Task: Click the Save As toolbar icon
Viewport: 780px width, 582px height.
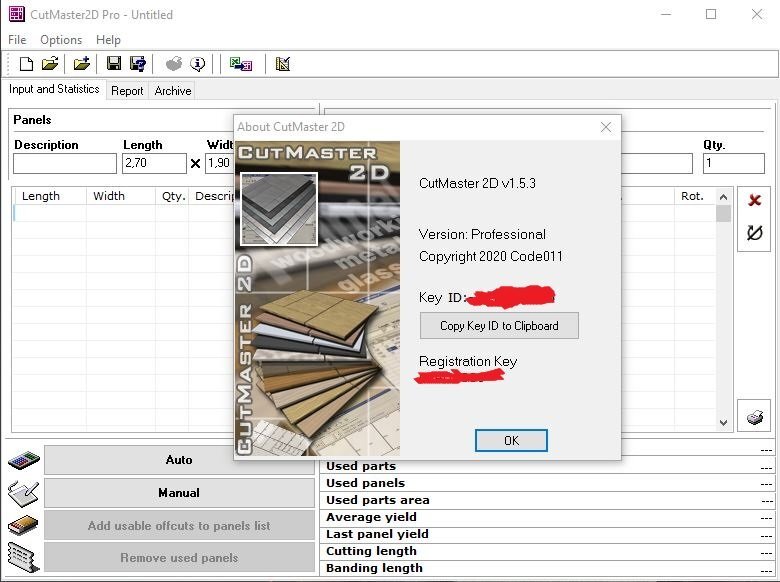Action: coord(138,64)
